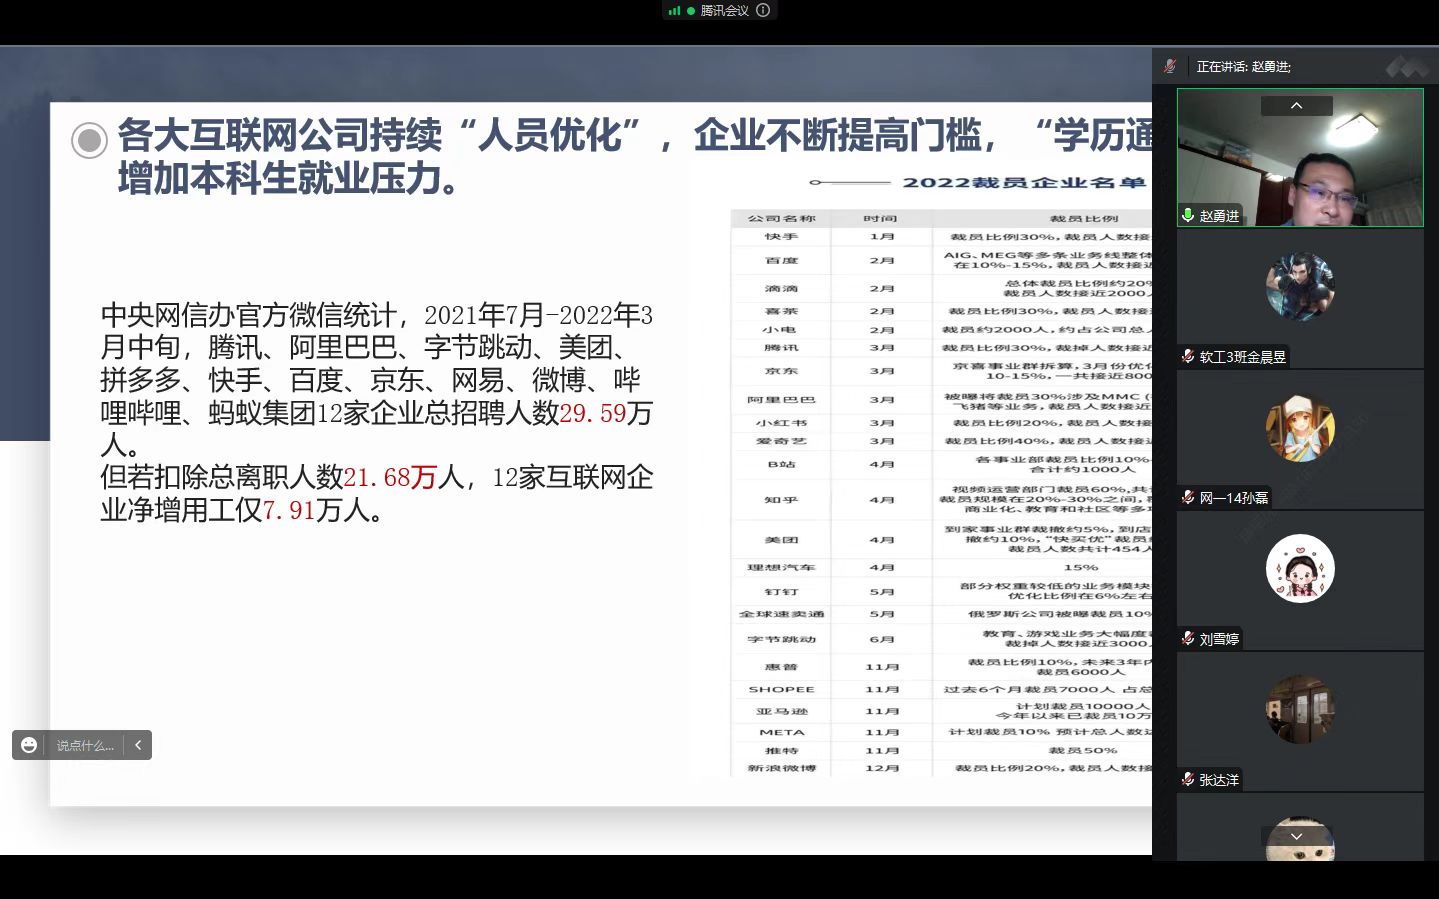Screen dimensions: 1439x899
Task: Click the emoji smiley icon in chat bar
Action: [29, 745]
